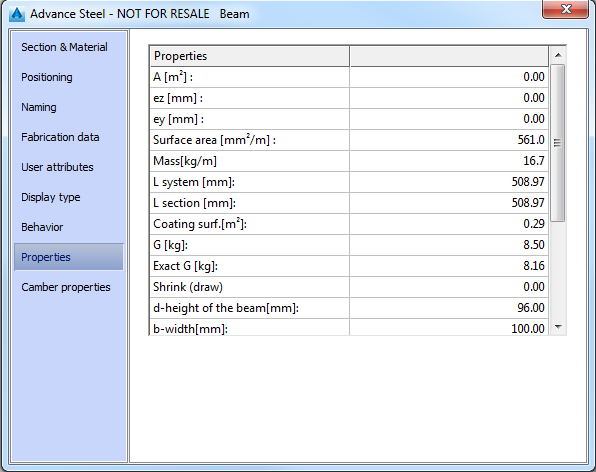Click the L system 508.97 value

coord(528,182)
